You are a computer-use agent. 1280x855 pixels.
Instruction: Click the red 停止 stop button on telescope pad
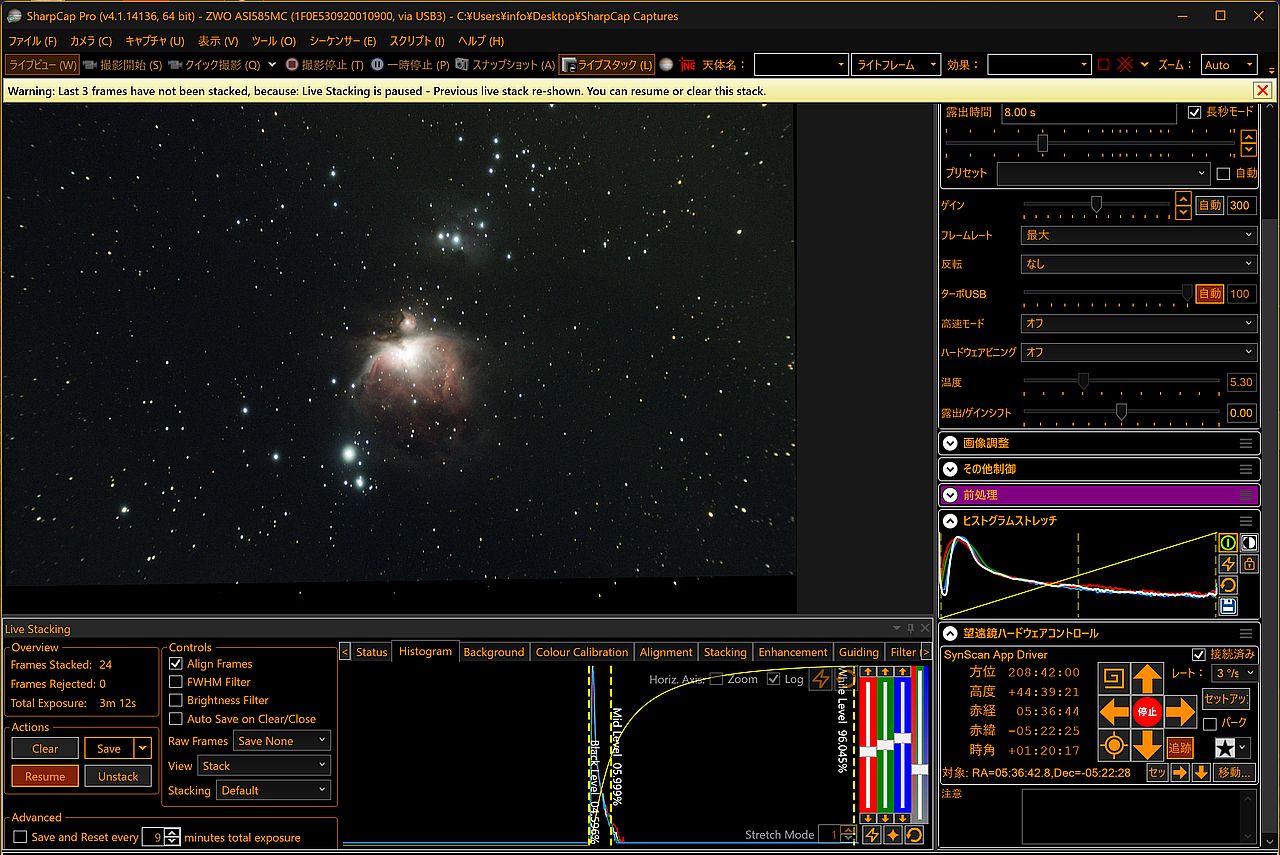(1147, 712)
